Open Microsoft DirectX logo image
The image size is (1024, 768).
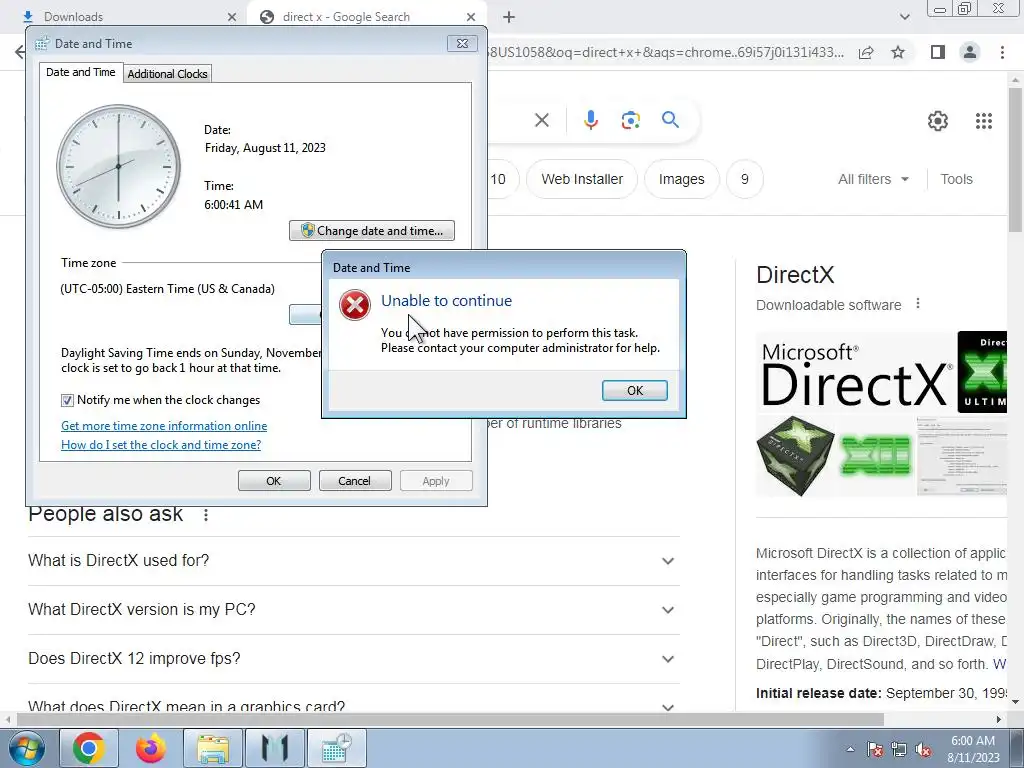854,372
